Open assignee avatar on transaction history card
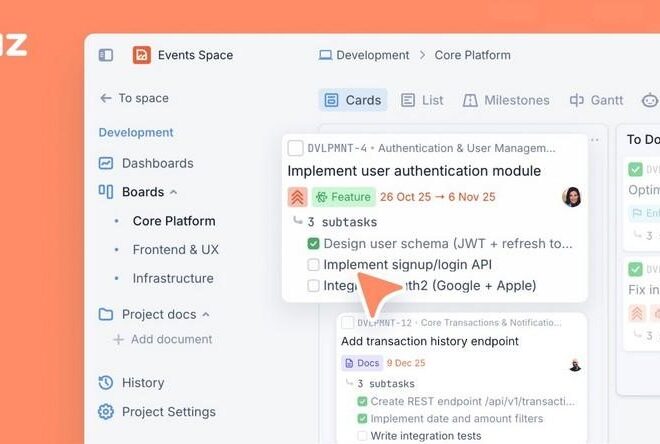Image resolution: width=660 pixels, height=444 pixels. tap(575, 365)
